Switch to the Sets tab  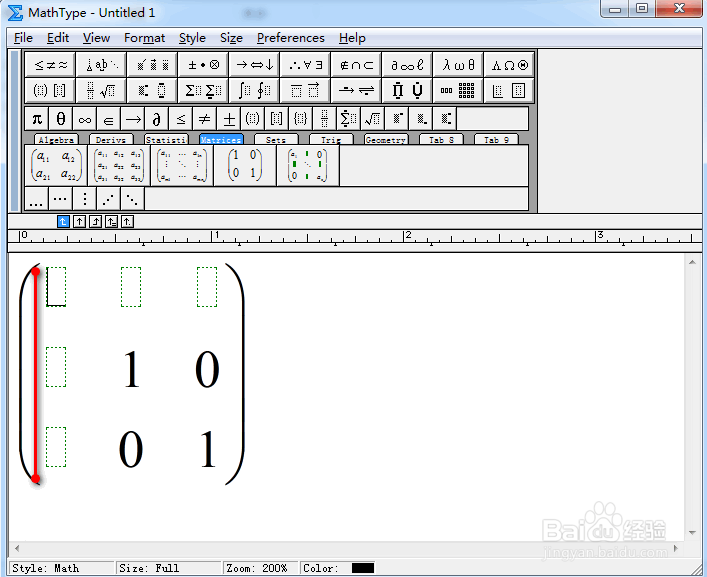pyautogui.click(x=276, y=140)
